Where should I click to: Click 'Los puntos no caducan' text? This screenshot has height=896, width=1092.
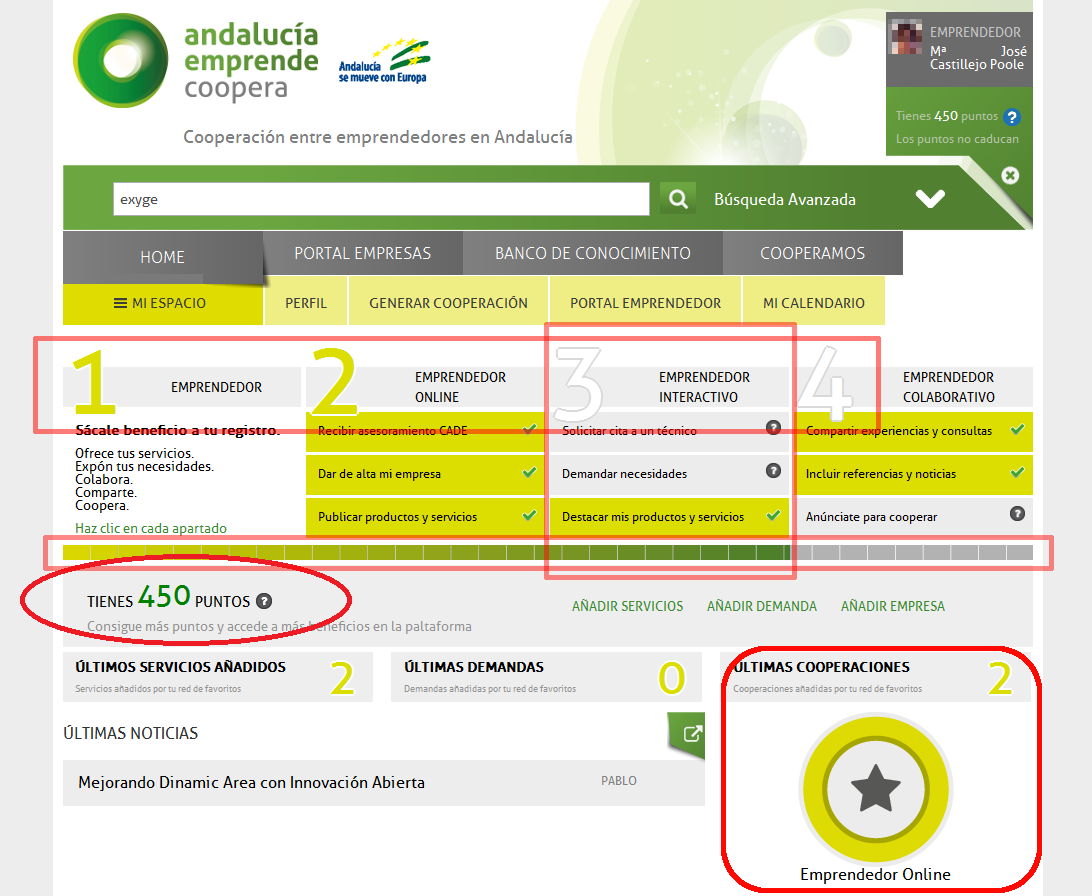point(957,139)
